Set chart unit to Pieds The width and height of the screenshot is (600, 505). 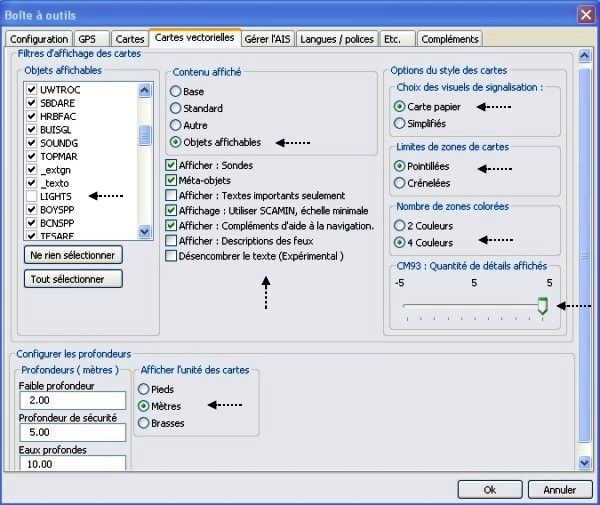click(144, 388)
